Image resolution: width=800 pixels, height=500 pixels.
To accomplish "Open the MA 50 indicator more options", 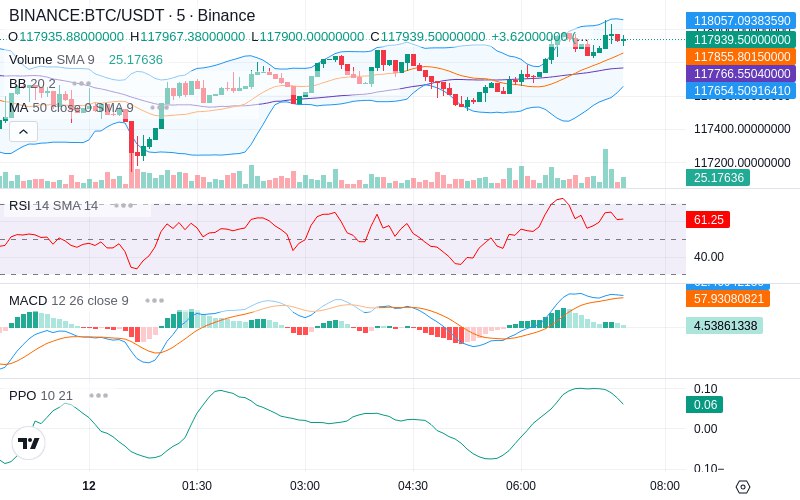I will coord(160,108).
